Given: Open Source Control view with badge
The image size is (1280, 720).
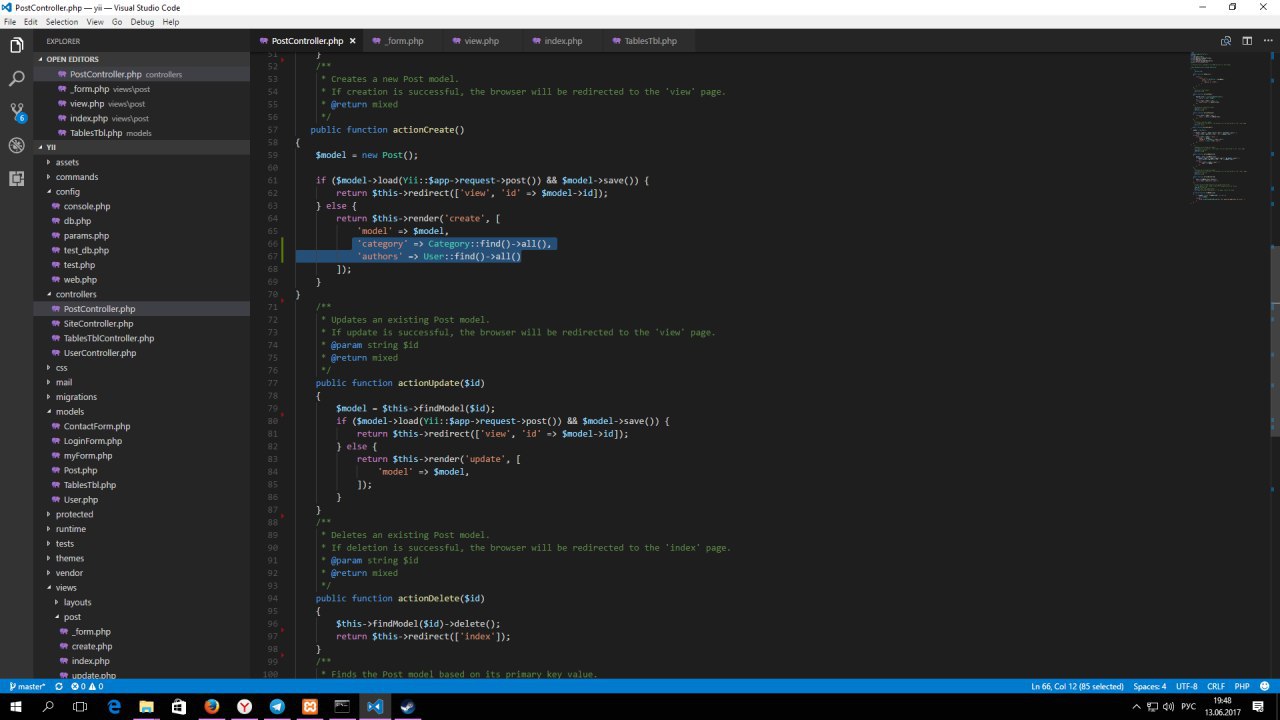Looking at the screenshot, I should point(16,111).
